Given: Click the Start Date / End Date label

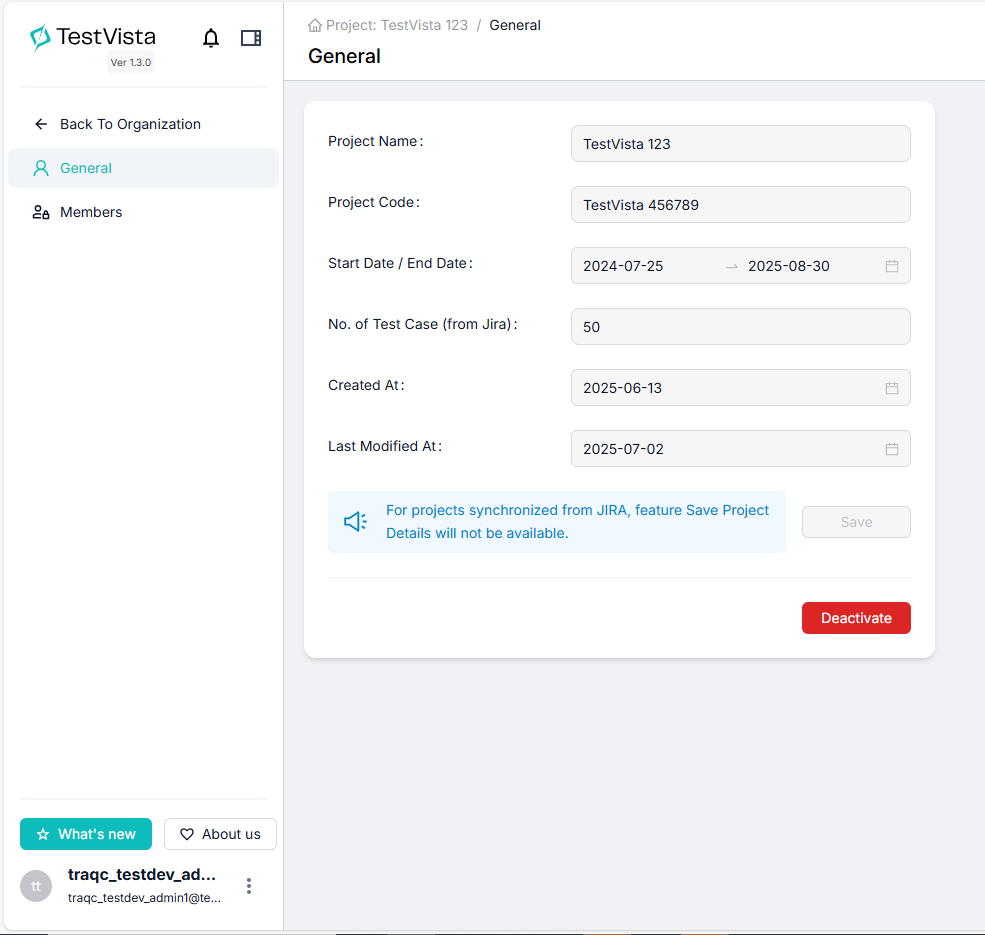Looking at the screenshot, I should click(x=400, y=263).
